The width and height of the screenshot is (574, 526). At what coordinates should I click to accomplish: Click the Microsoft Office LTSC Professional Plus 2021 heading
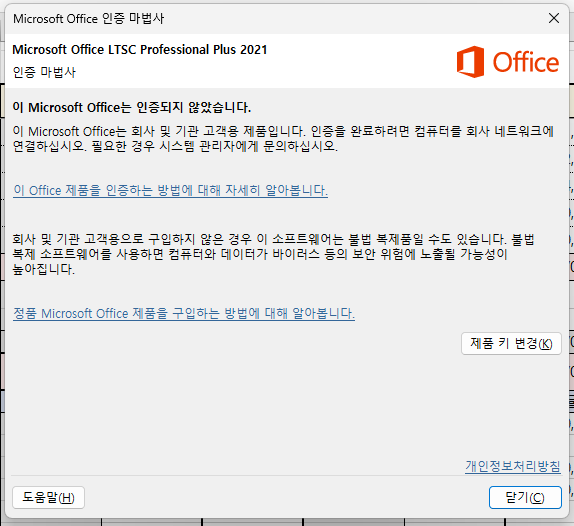click(140, 49)
